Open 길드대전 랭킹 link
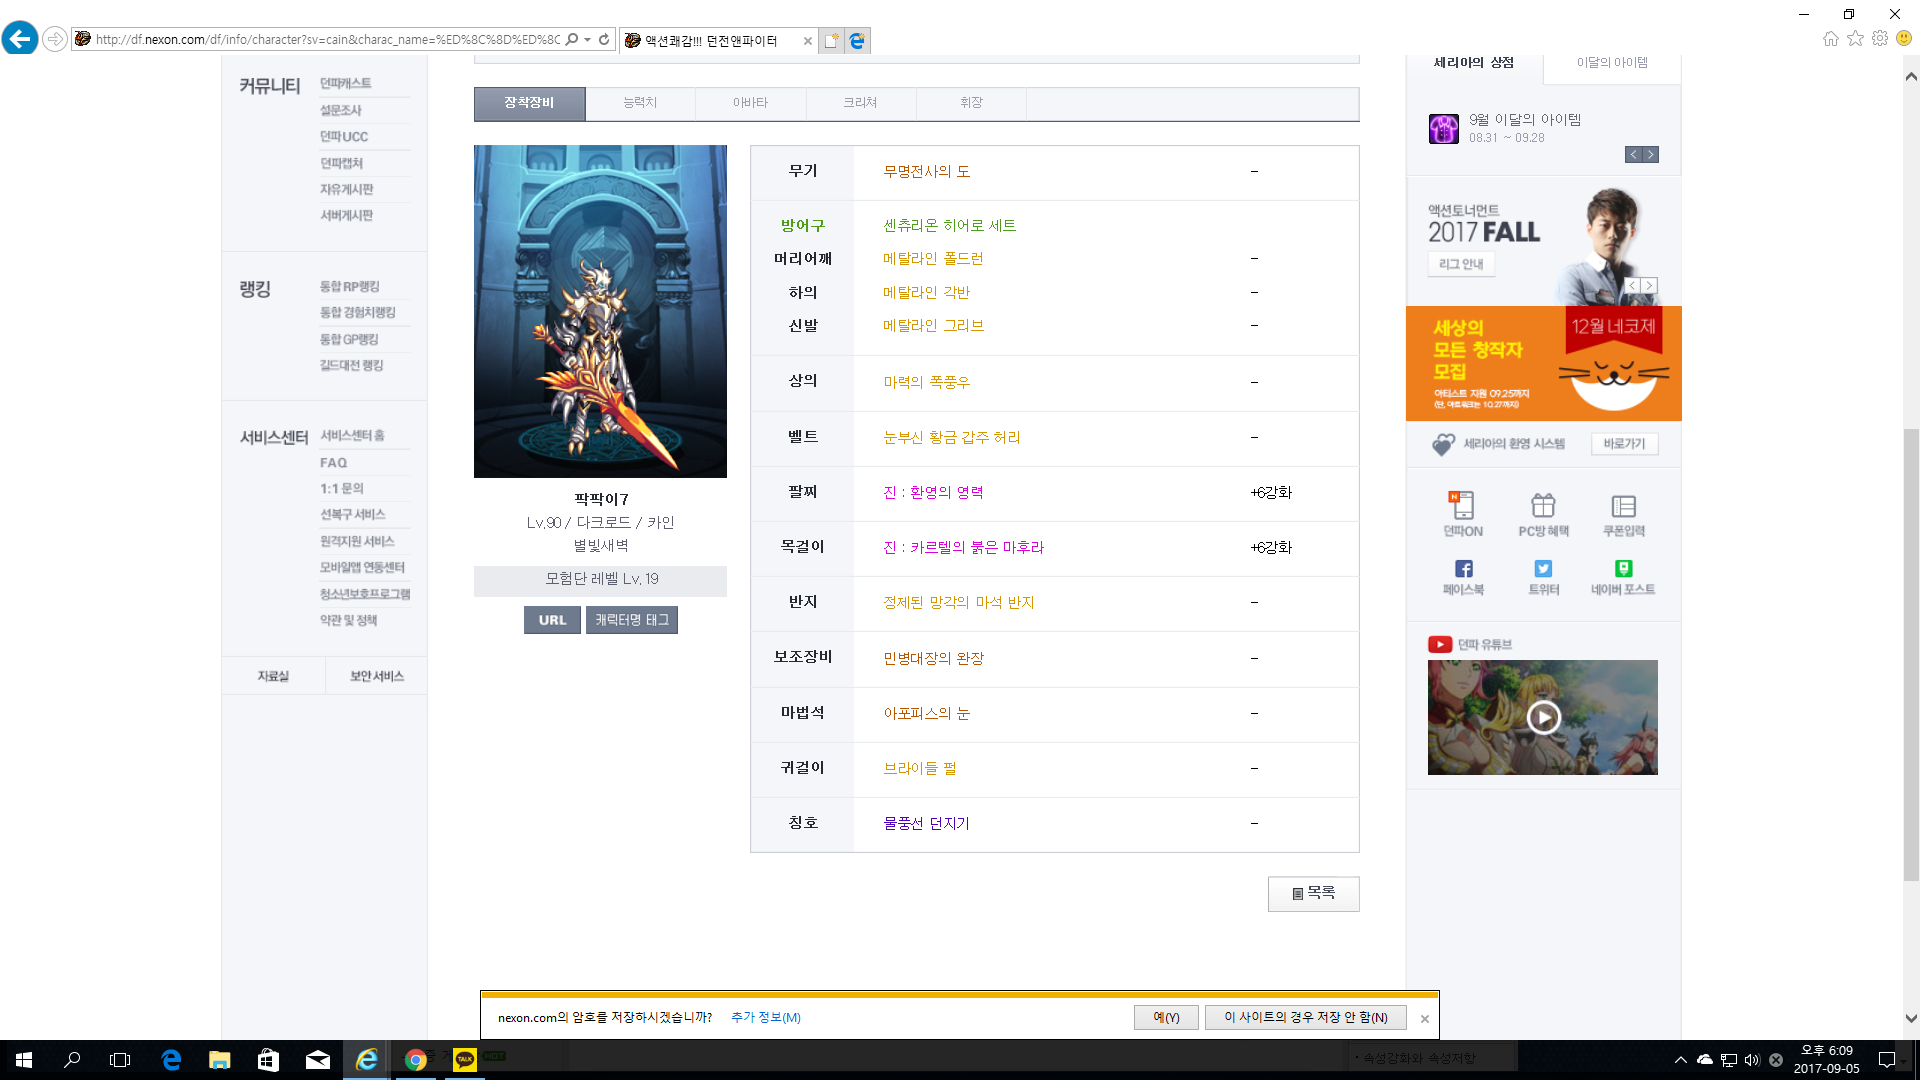The height and width of the screenshot is (1080, 1920). coord(351,366)
